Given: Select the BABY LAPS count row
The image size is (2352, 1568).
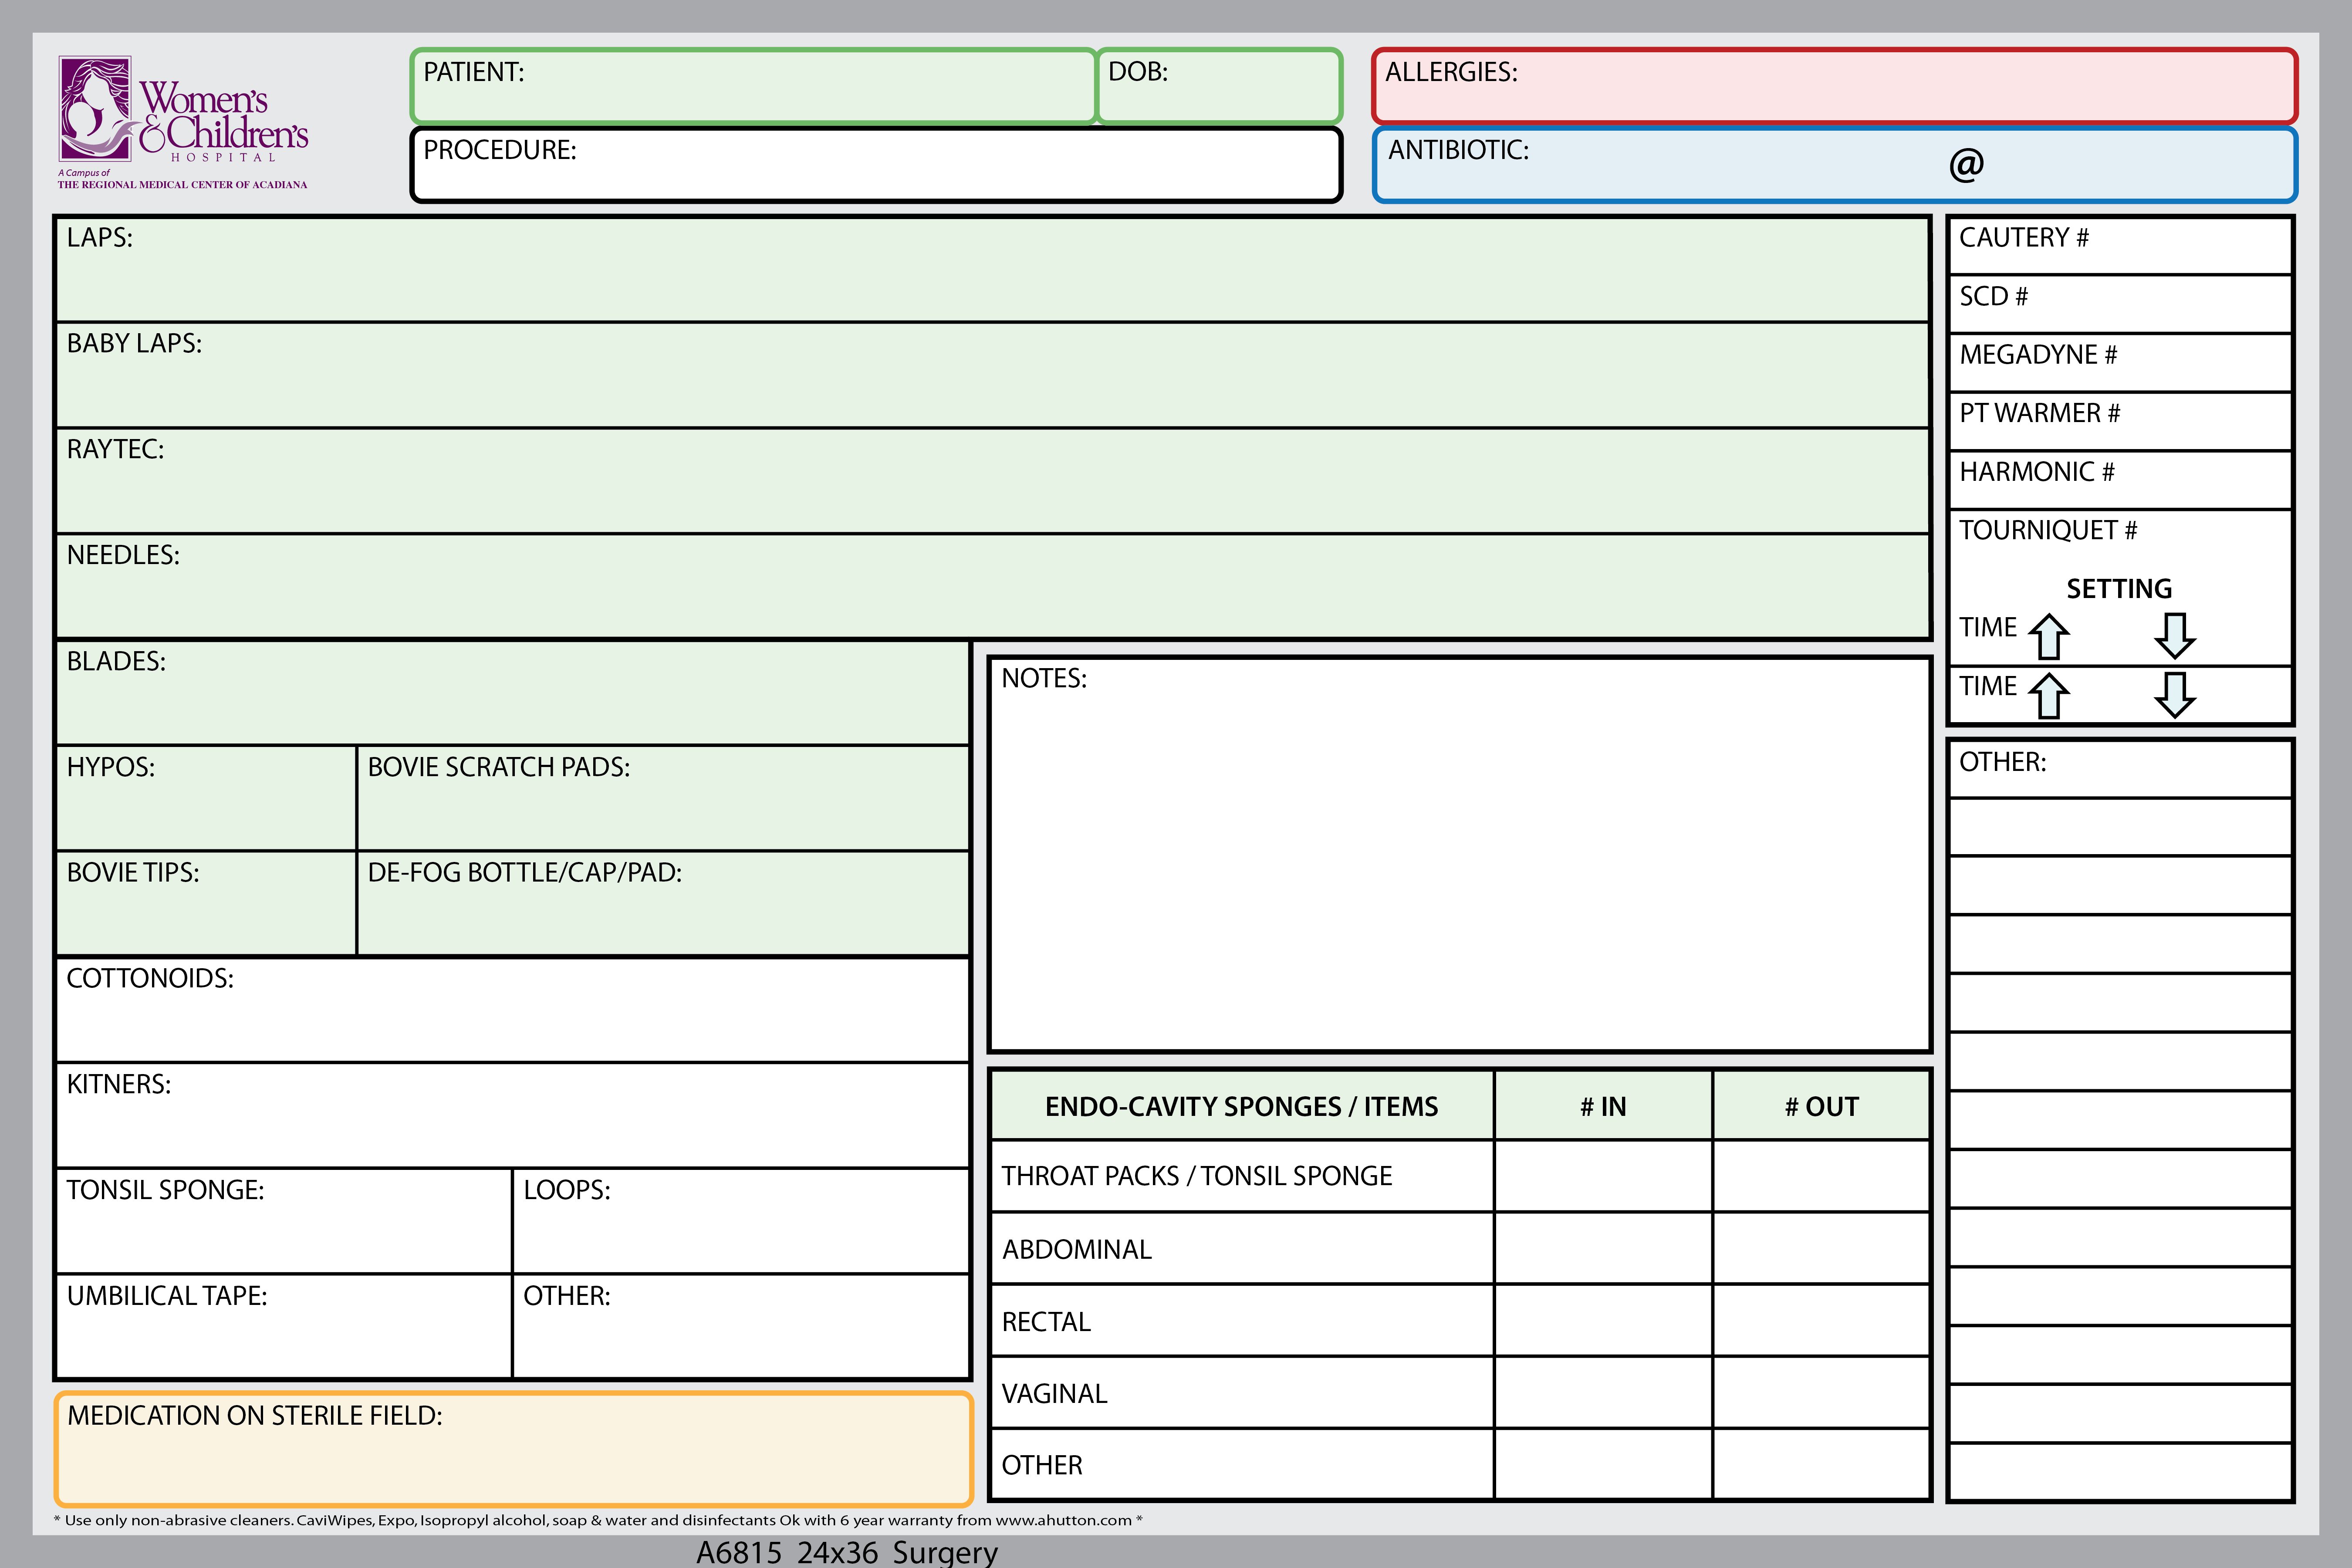Looking at the screenshot, I should click(x=992, y=375).
